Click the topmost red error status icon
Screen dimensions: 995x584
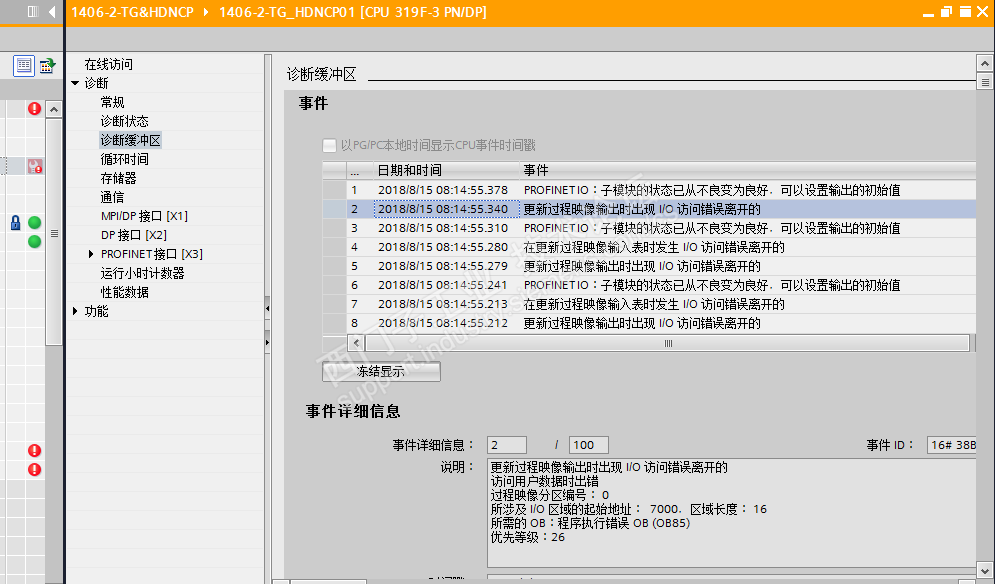tap(34, 109)
